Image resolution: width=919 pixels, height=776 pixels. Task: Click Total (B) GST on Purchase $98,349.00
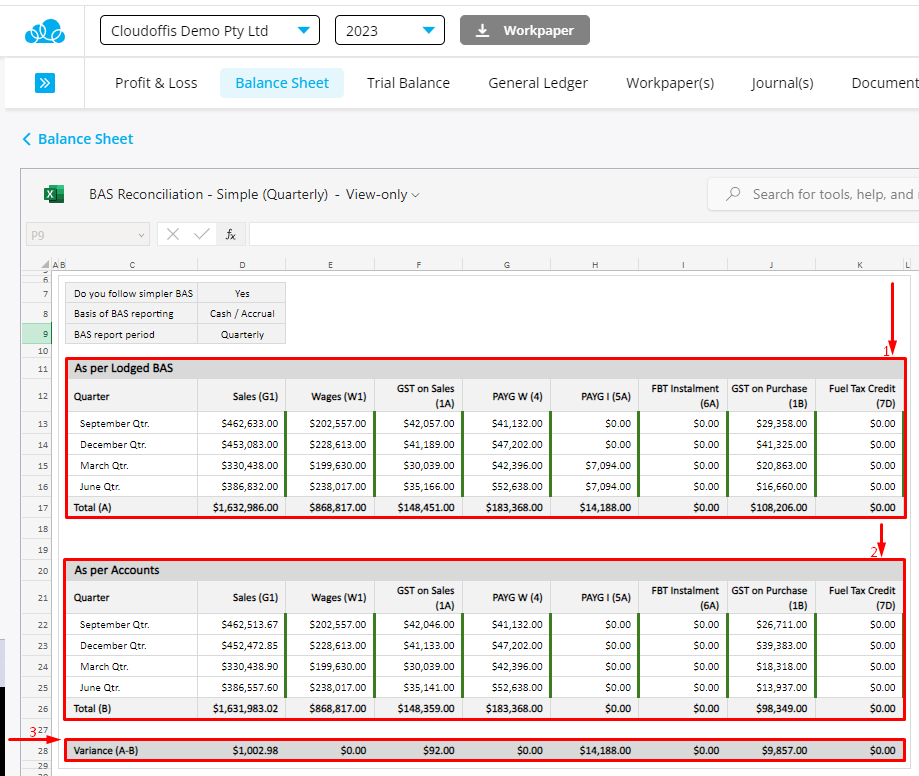pos(771,709)
